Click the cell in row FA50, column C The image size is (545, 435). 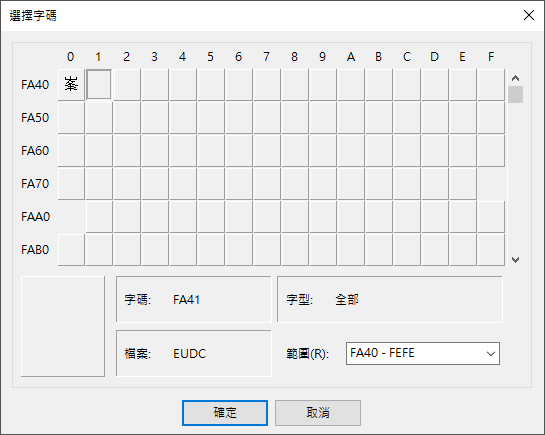point(407,118)
